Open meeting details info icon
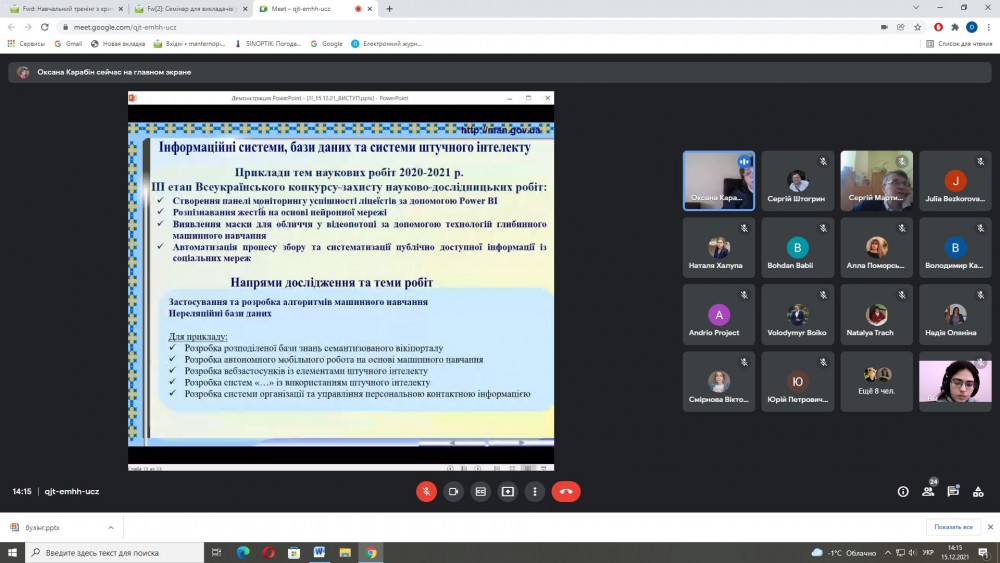 click(x=903, y=492)
